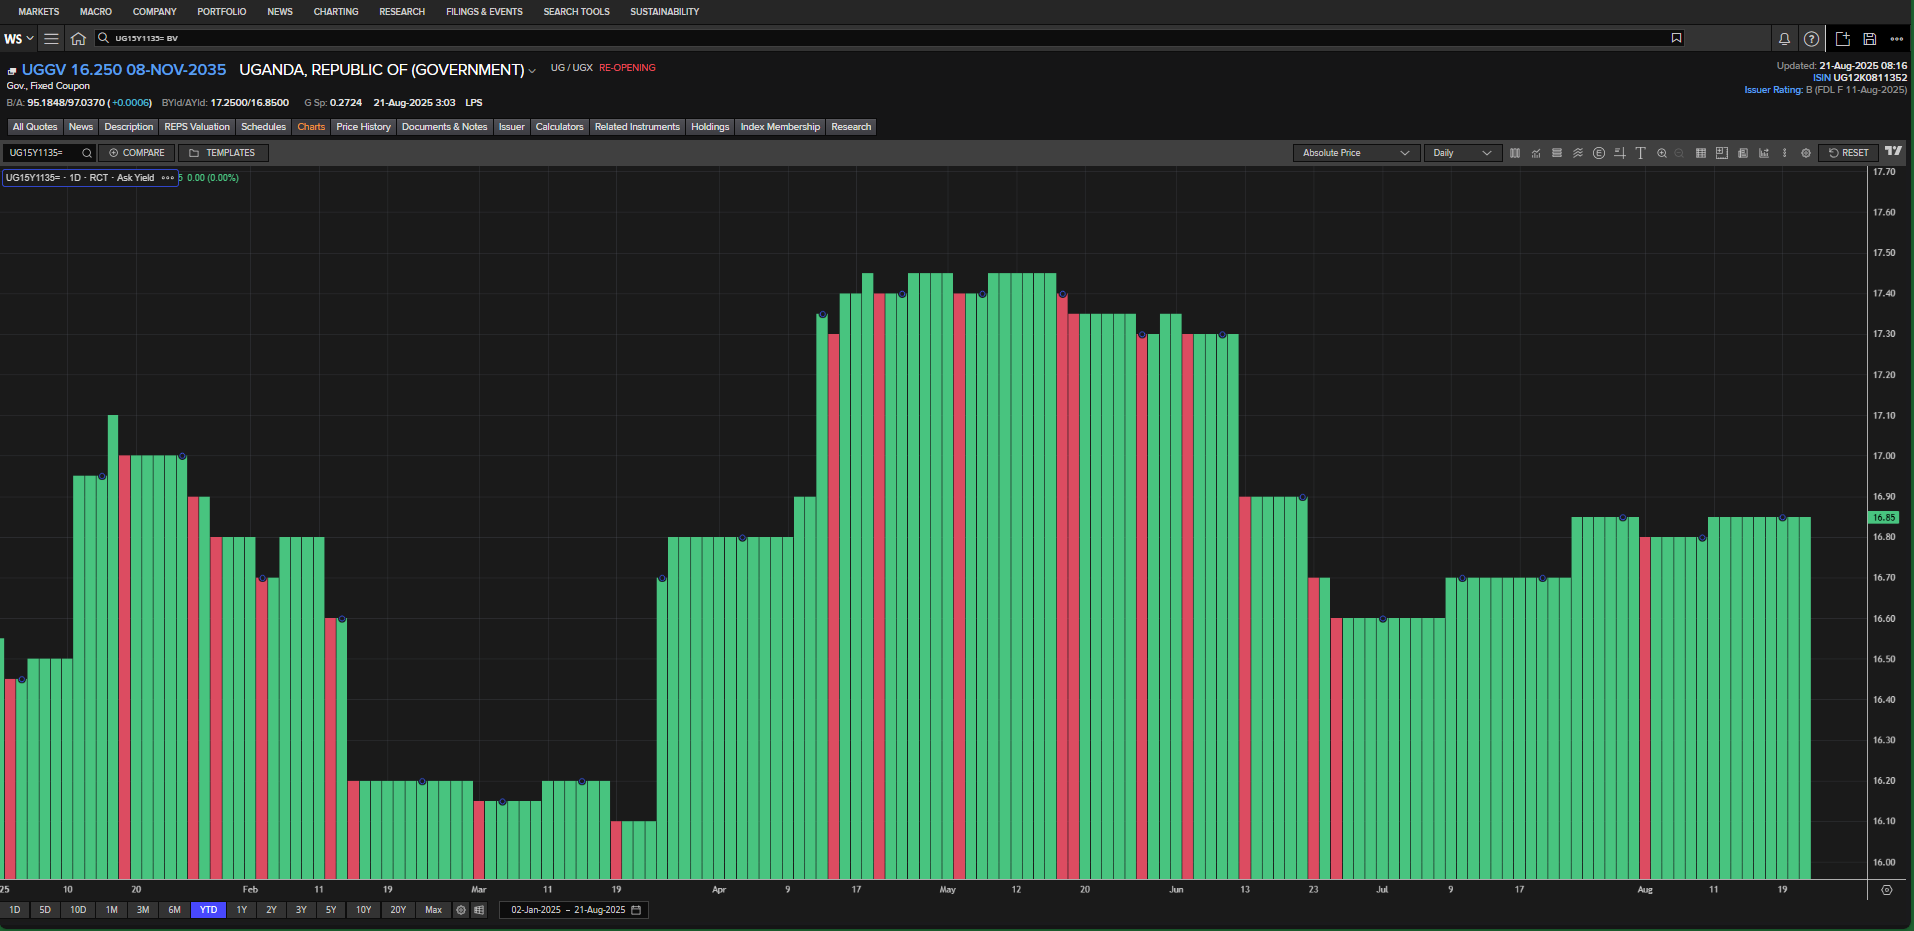Select the Max range toggle
This screenshot has height=931, width=1914.
click(433, 910)
